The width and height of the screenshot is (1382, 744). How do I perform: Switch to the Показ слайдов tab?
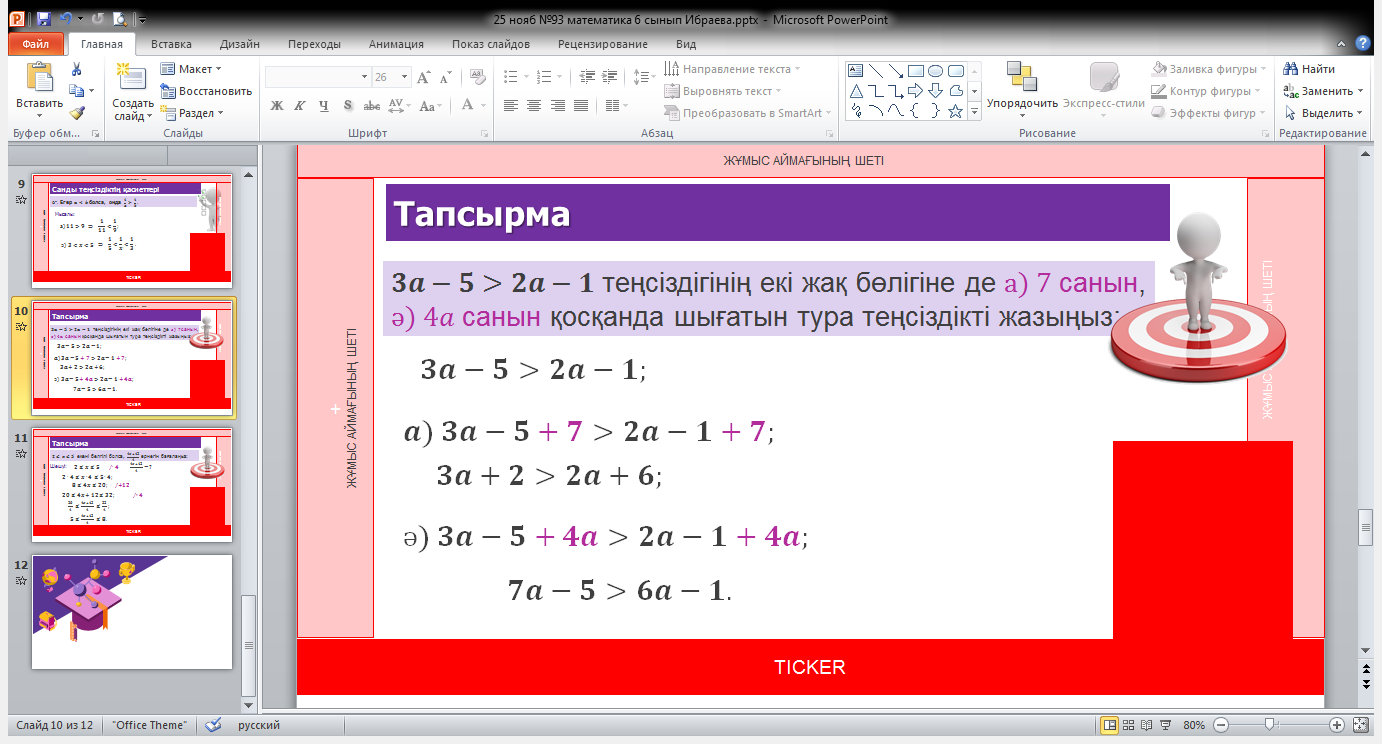click(x=493, y=44)
